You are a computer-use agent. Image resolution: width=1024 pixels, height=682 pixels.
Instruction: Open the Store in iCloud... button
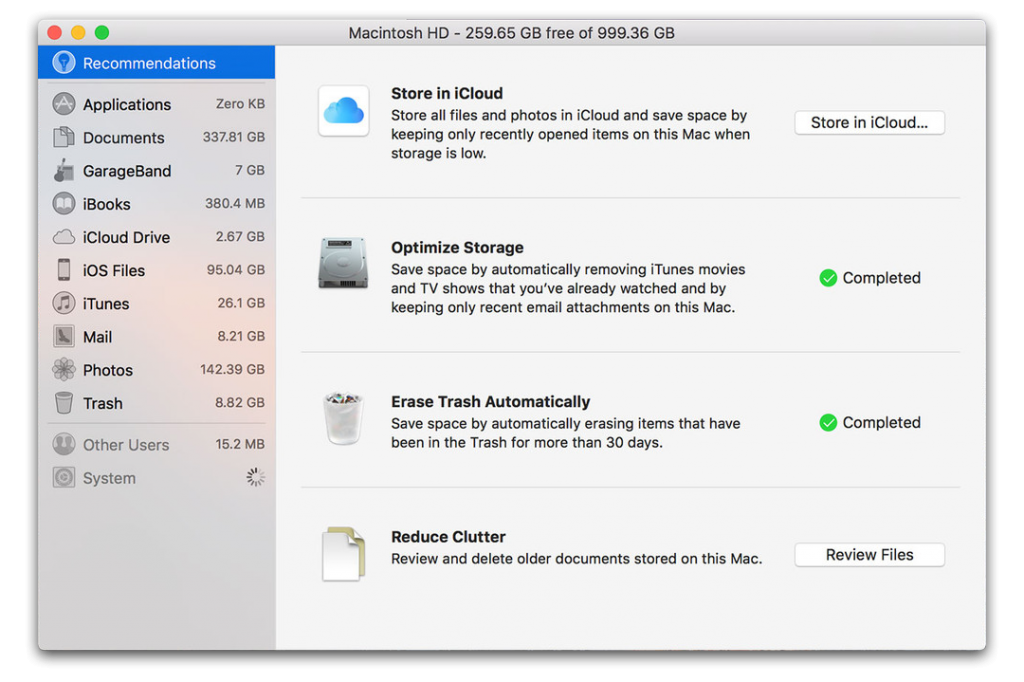(869, 123)
